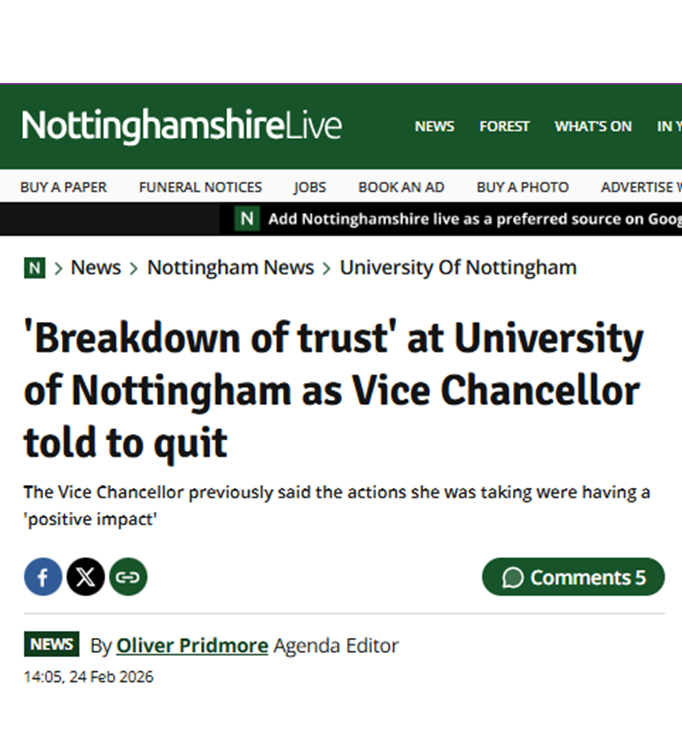Copy the article link icon
Screen dimensions: 682x750
point(128,577)
